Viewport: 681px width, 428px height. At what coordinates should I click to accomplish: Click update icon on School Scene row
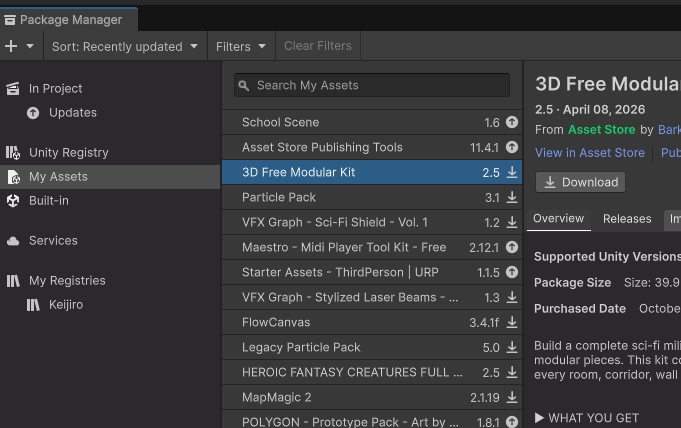[x=512, y=122]
